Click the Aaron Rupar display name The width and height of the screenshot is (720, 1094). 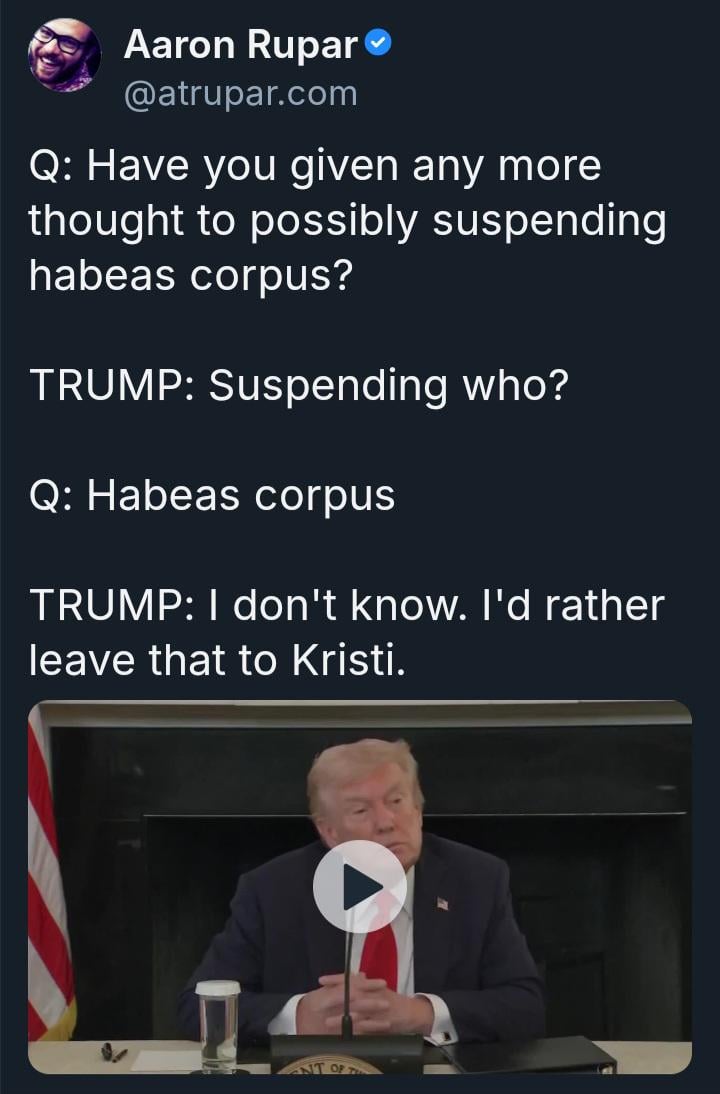click(x=240, y=44)
